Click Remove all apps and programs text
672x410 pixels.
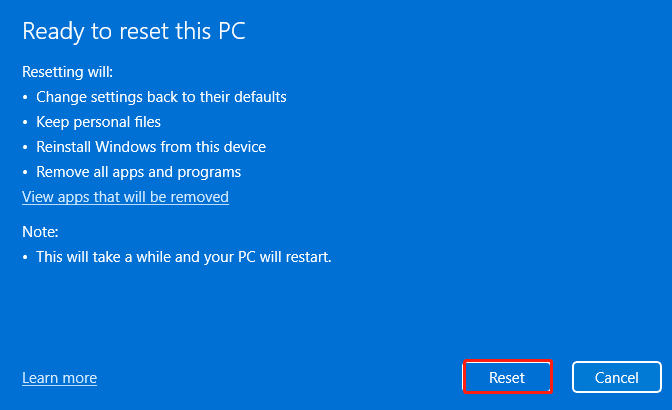click(138, 172)
